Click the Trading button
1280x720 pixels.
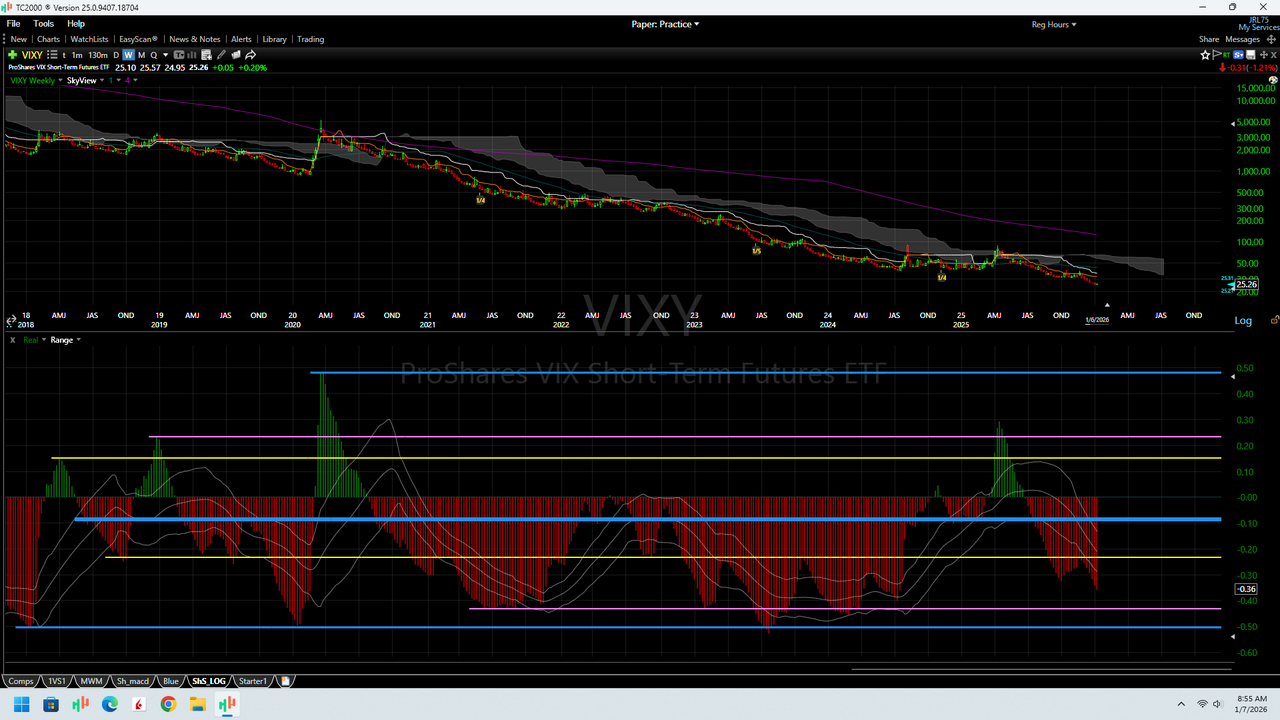[310, 39]
